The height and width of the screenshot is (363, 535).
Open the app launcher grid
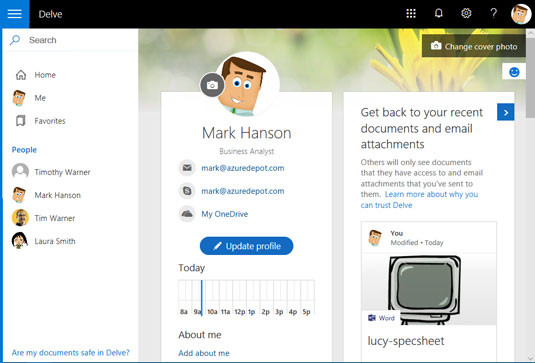(x=411, y=14)
